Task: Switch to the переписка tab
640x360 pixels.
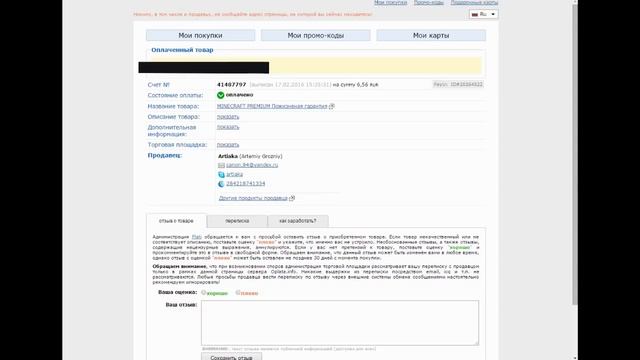Action: [x=237, y=221]
